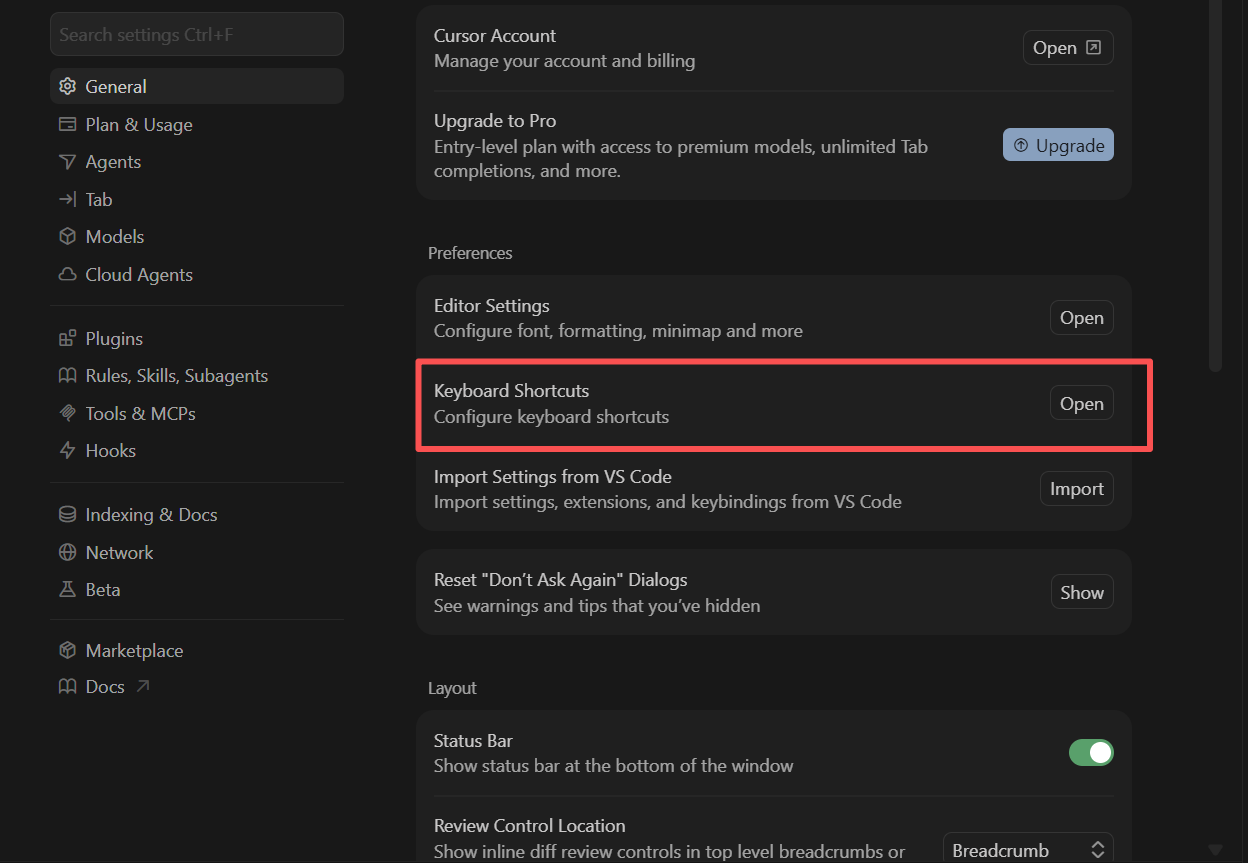Click the Agents funnel icon
The height and width of the screenshot is (863, 1248).
[67, 162]
